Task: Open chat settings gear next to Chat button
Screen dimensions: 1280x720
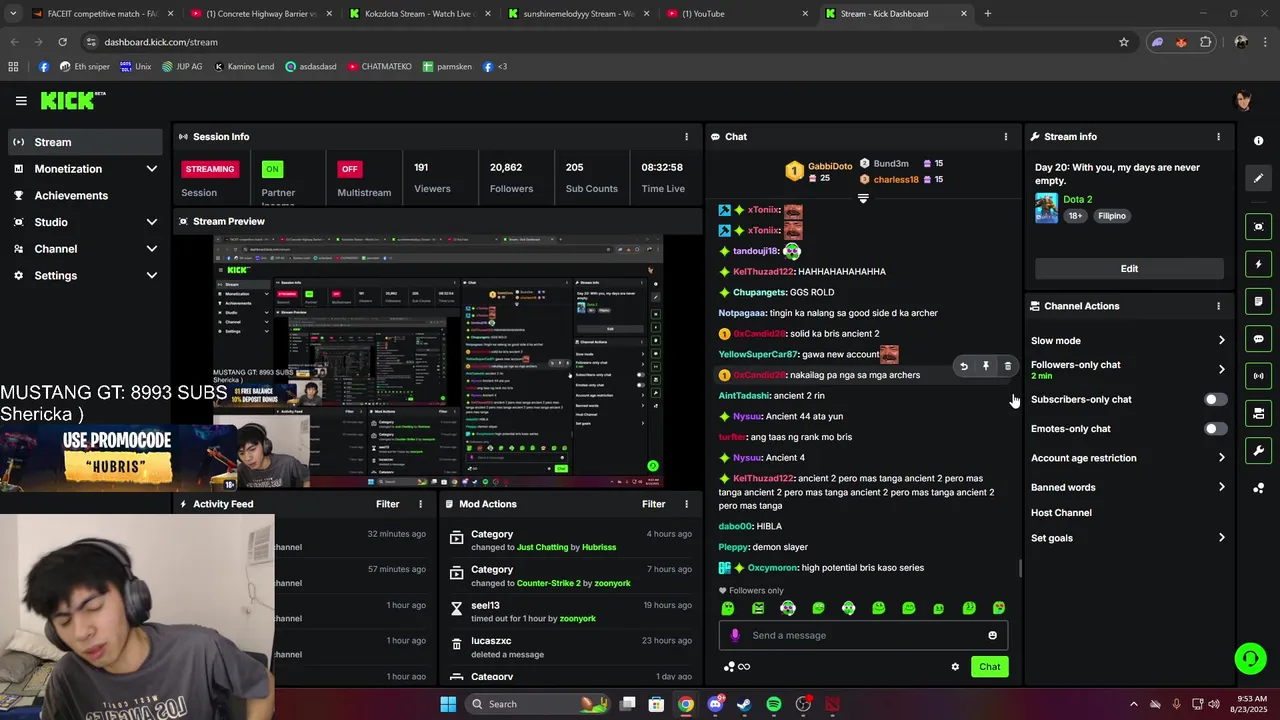Action: 955,667
